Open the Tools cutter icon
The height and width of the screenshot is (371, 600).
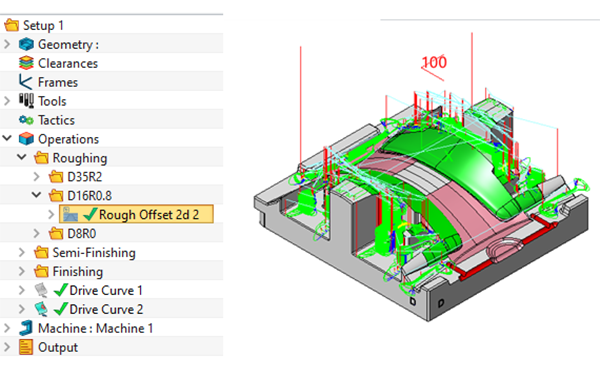pos(26,101)
